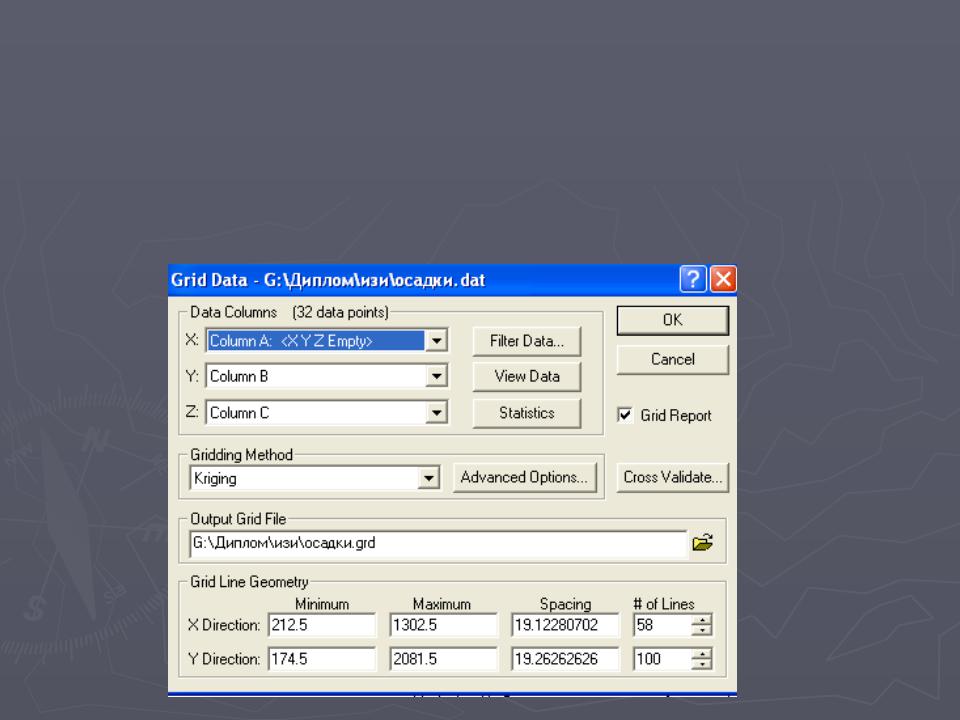Image resolution: width=960 pixels, height=720 pixels.
Task: Click Y Direction Minimum field 174.5
Action: tap(322, 659)
